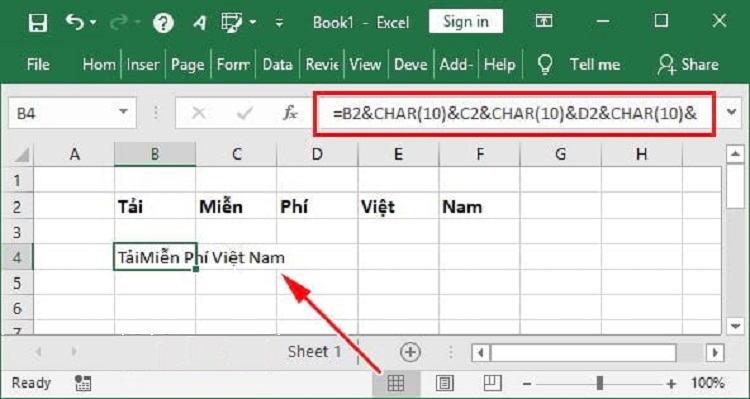Open the Undo history dropdown arrow
The image size is (750, 399).
(x=92, y=22)
